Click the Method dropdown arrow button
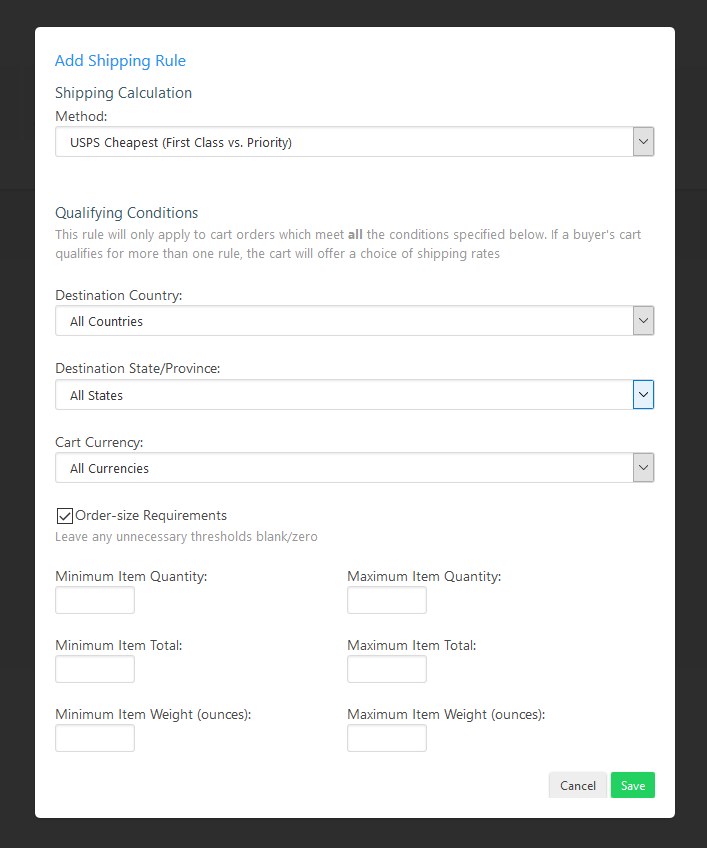 (x=644, y=142)
